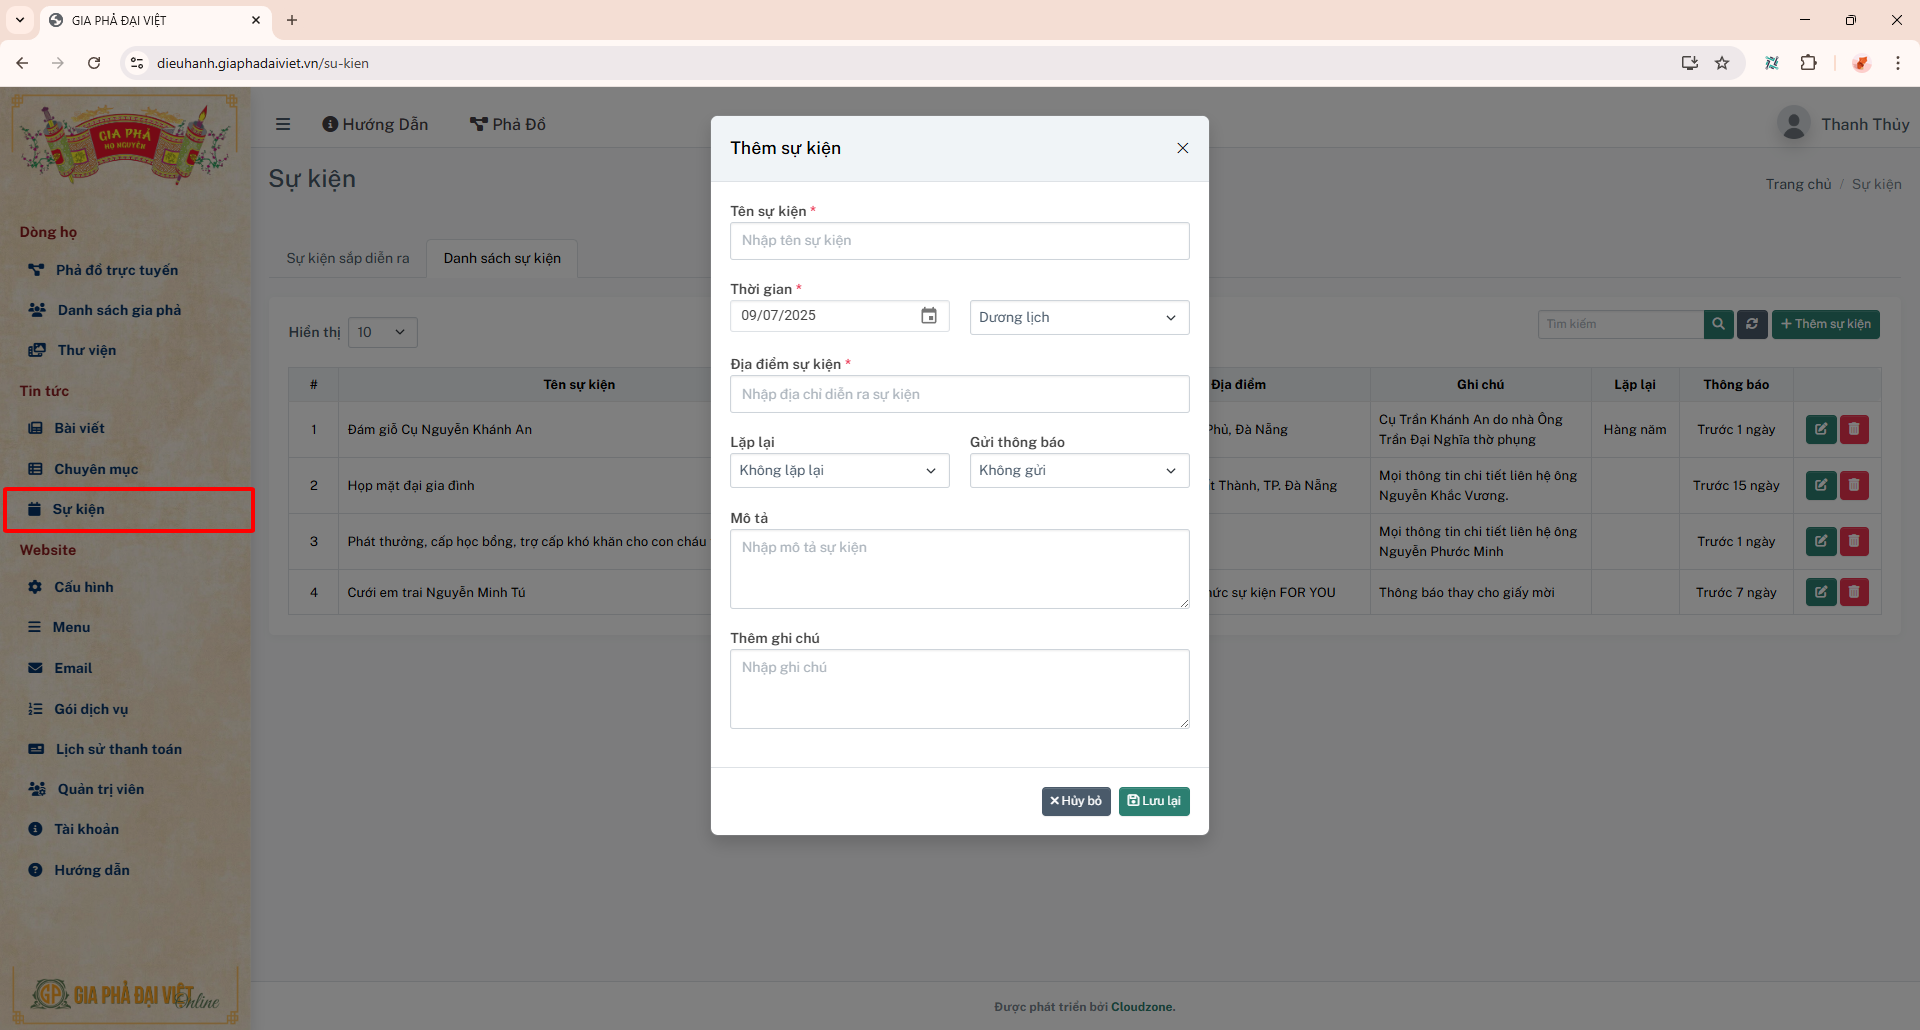Viewport: 1920px width, 1030px height.
Task: Click the Mô tả textarea
Action: (959, 568)
